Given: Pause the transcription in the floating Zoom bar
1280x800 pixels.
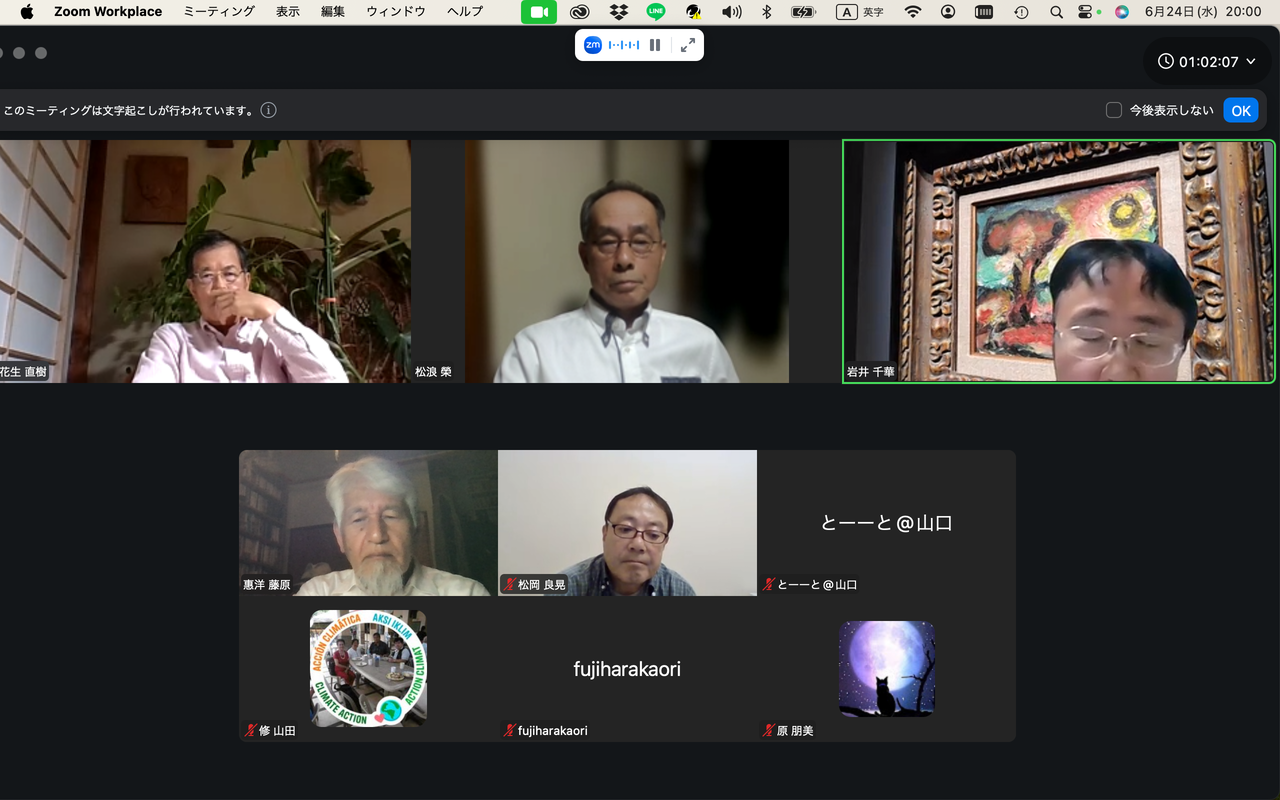Looking at the screenshot, I should (655, 45).
